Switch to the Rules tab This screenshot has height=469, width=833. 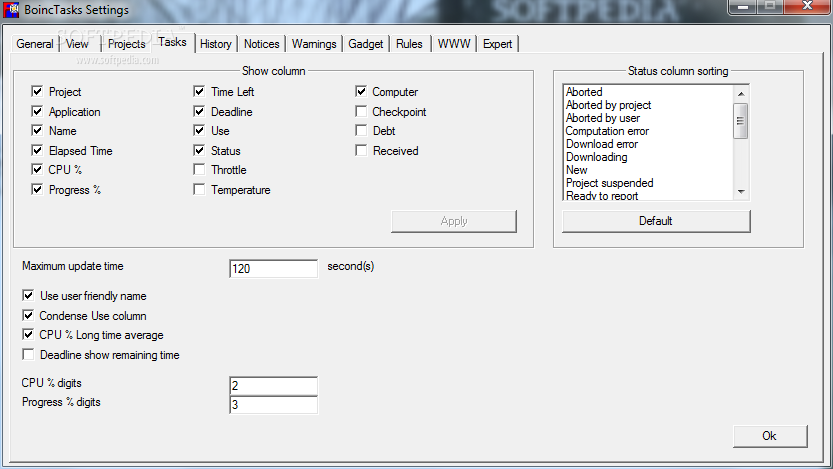[x=409, y=44]
